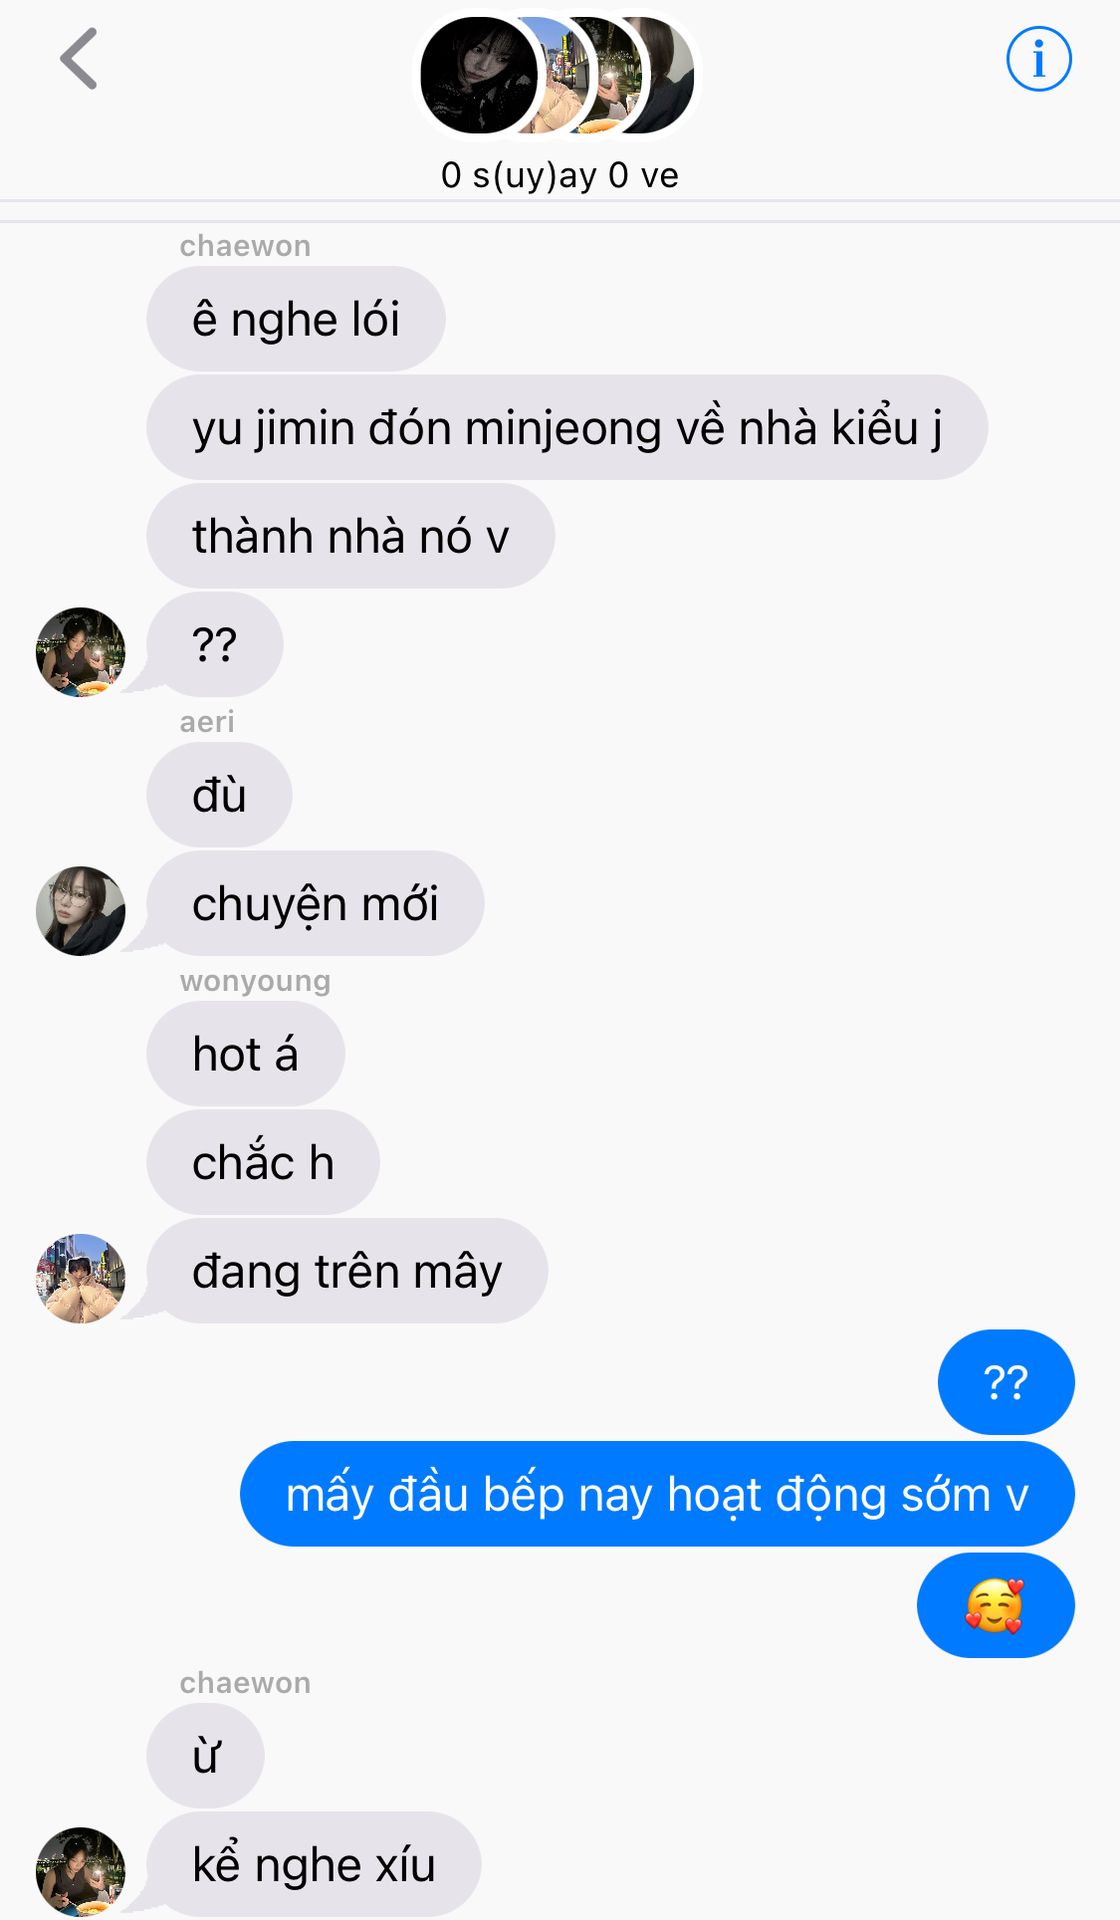The width and height of the screenshot is (1120, 1920).
Task: Tap the 'mấy đầu bếp nay' blue bubble
Action: [x=657, y=1494]
